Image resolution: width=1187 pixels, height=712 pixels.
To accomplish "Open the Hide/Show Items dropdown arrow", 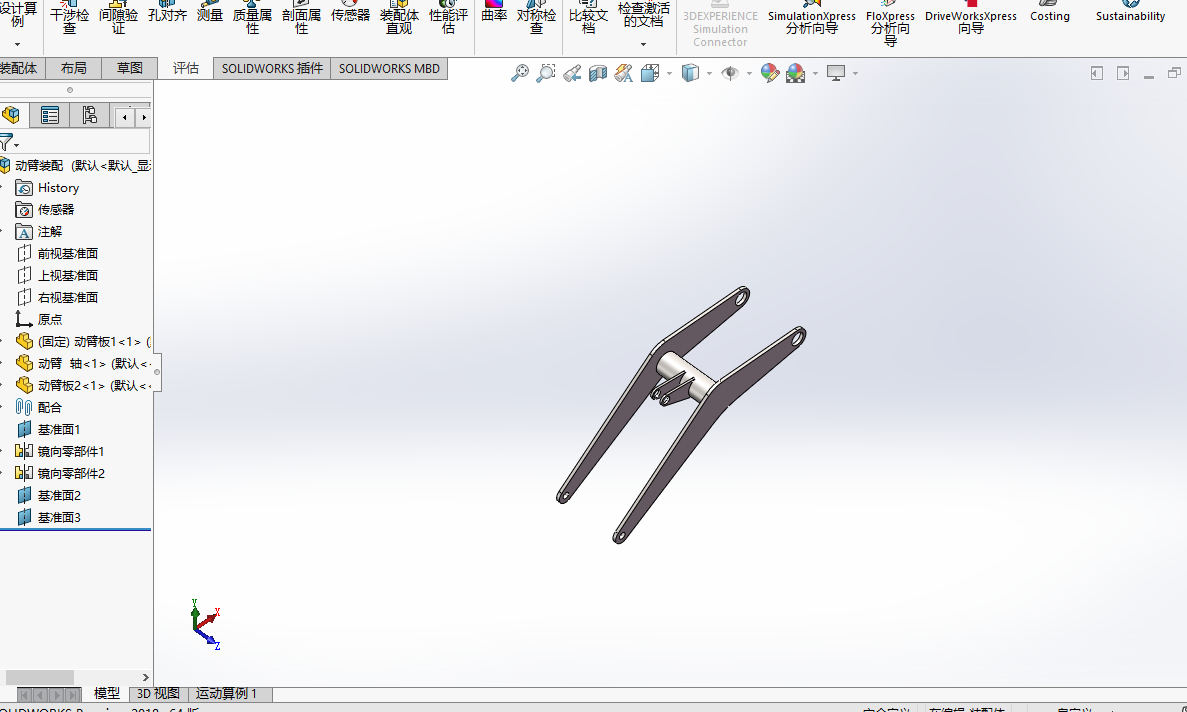I will [749, 73].
